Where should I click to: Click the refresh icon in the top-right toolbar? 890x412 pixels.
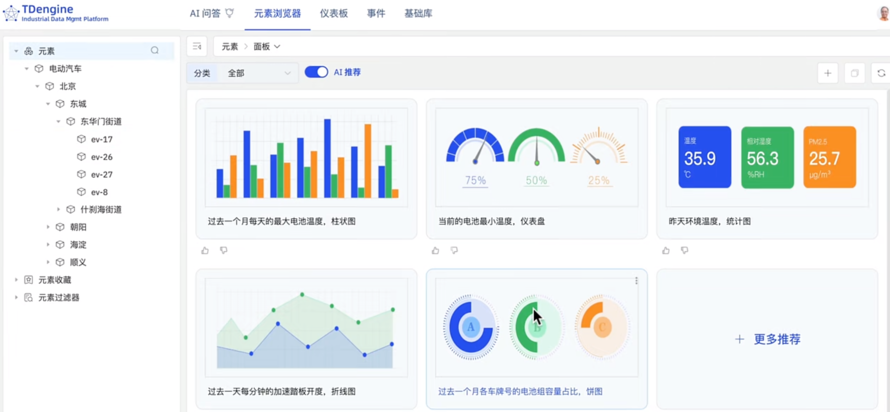(881, 73)
